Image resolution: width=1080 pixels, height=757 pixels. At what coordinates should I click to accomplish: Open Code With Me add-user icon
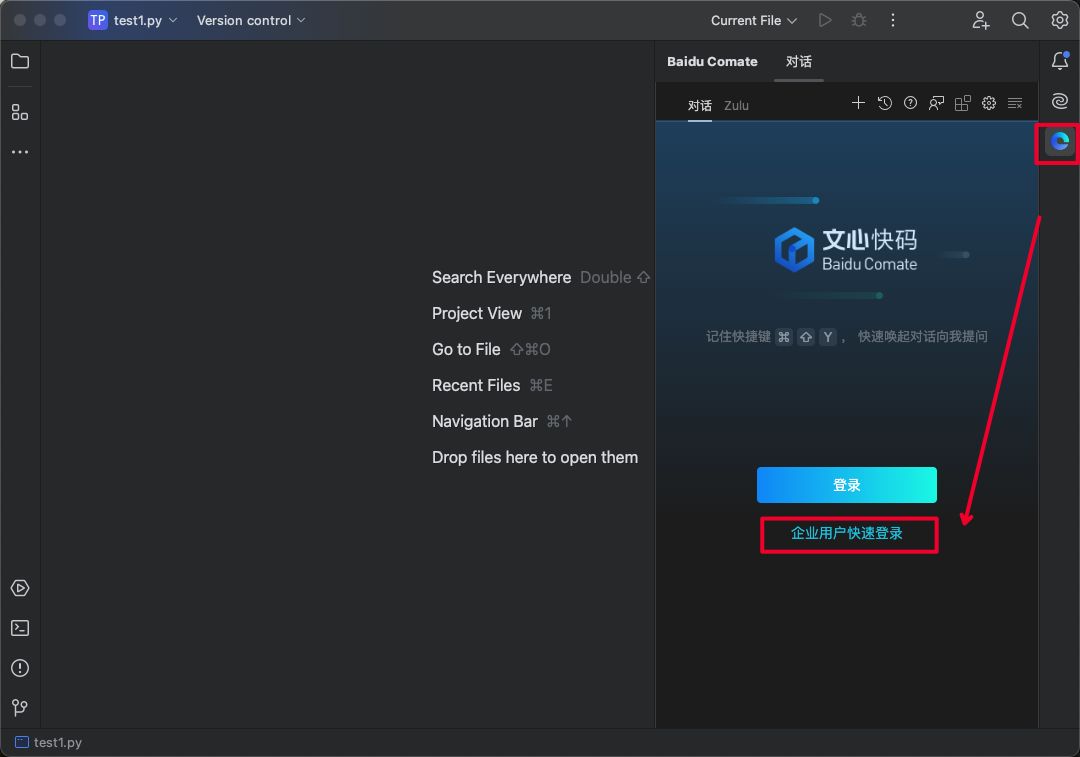pyautogui.click(x=981, y=21)
